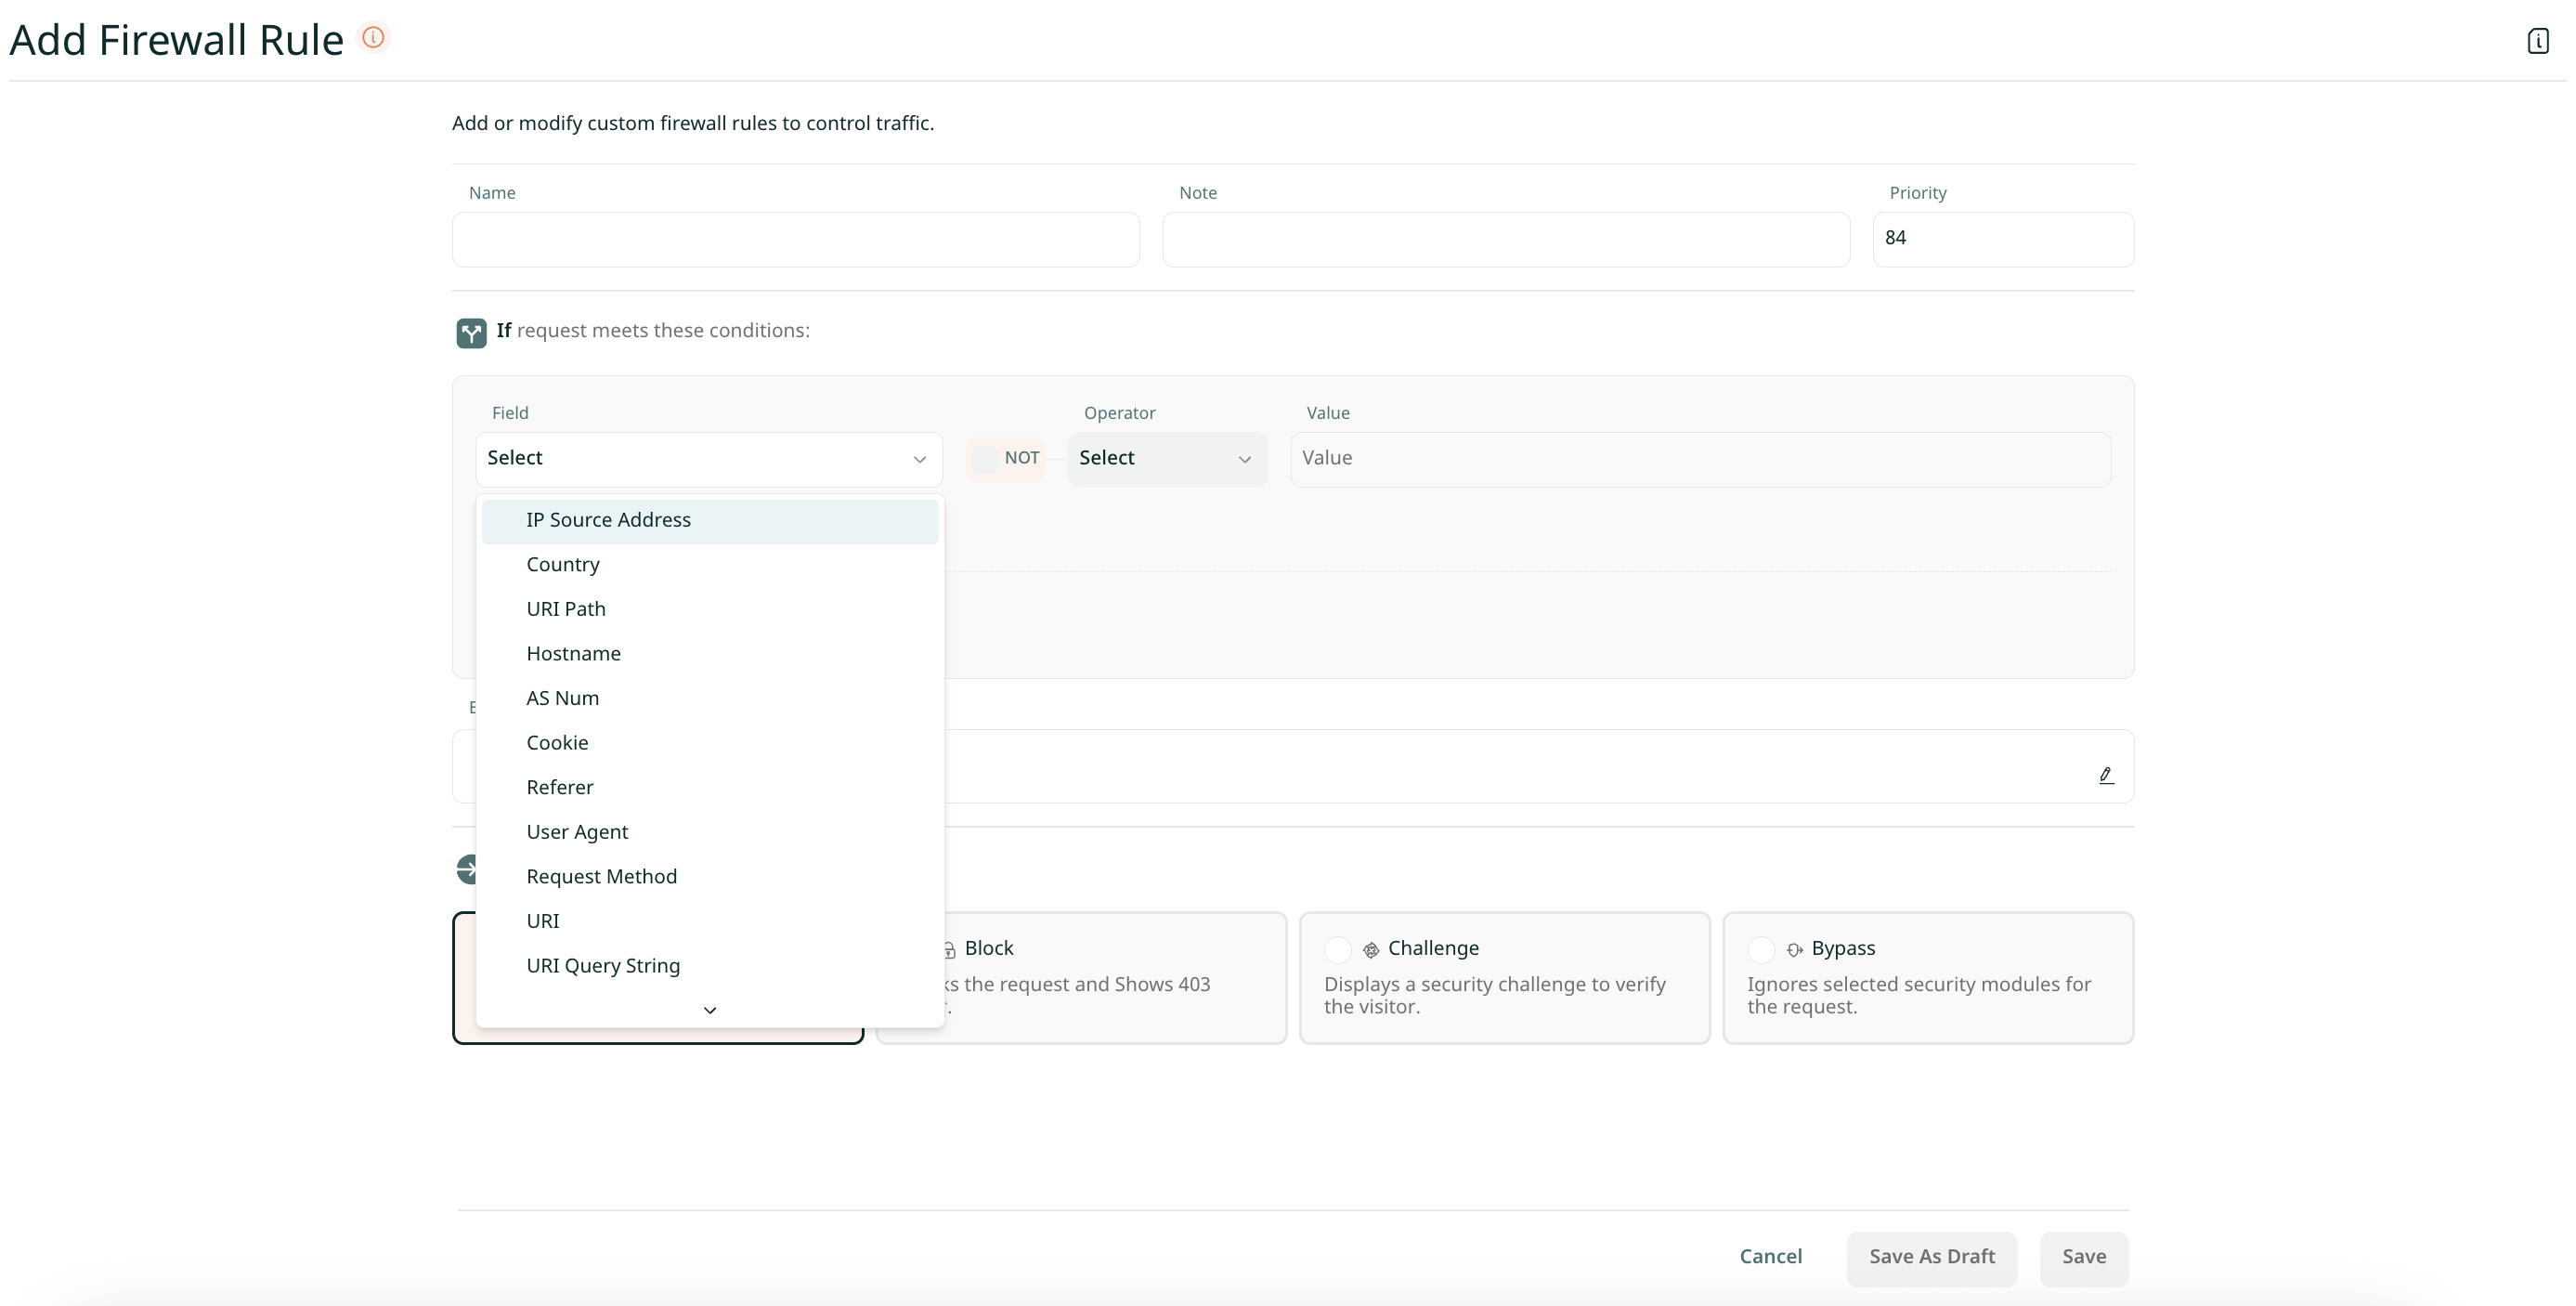Click the orange info icon beside Add Firewall Rule
Viewport: 2576px width, 1306px height.
pos(373,38)
